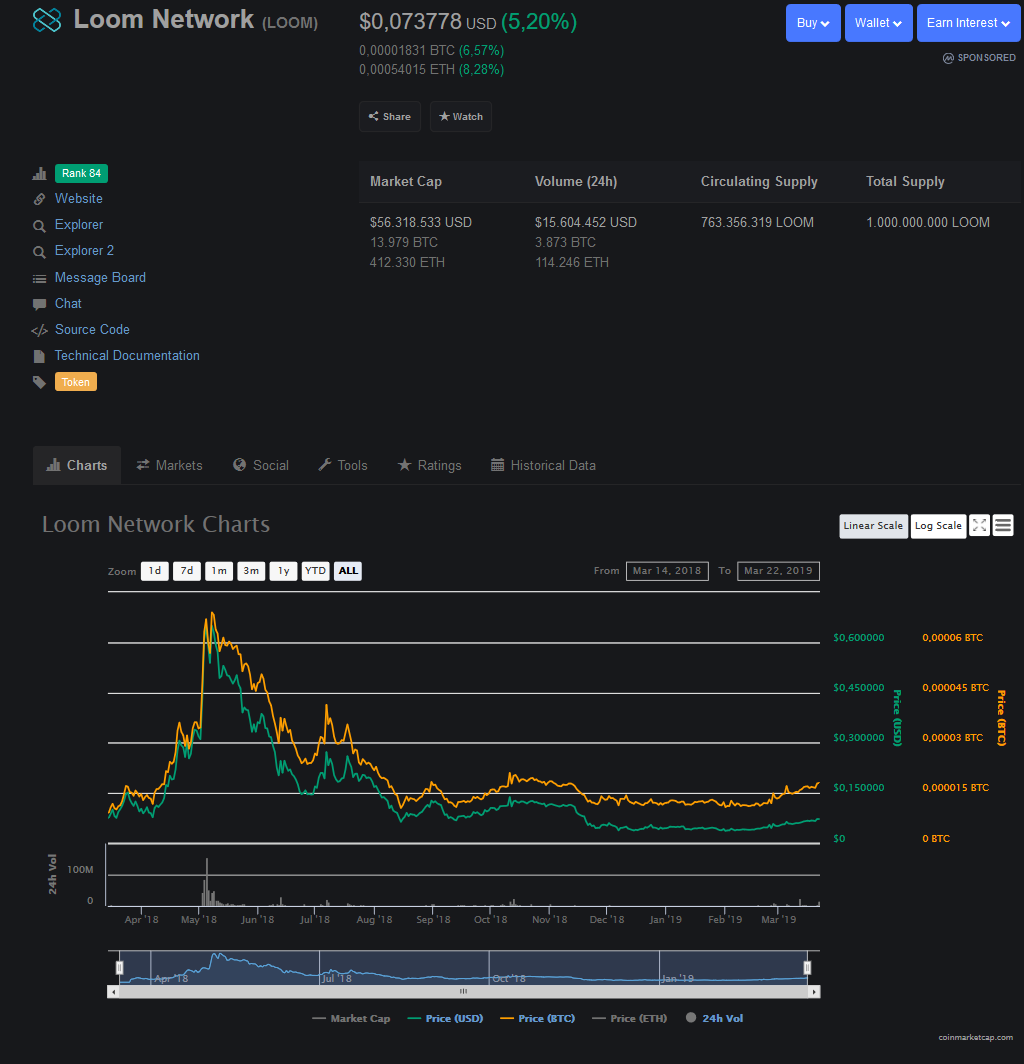The width and height of the screenshot is (1024, 1064).
Task: Click the Rank 84 badge
Action: pyautogui.click(x=81, y=174)
